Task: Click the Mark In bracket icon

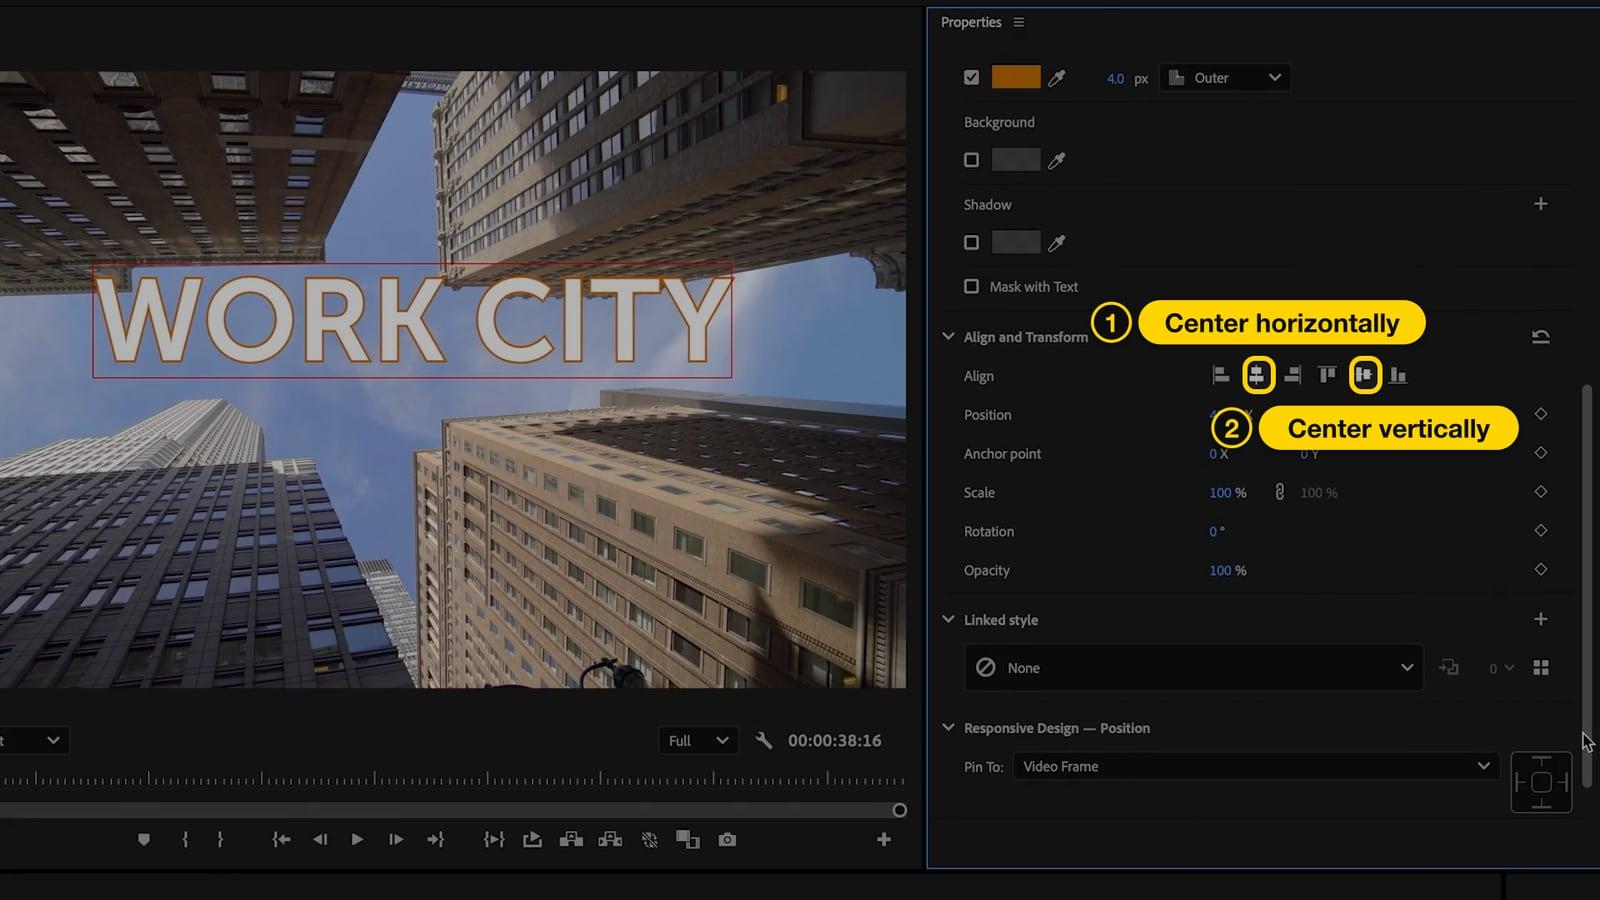Action: click(185, 840)
